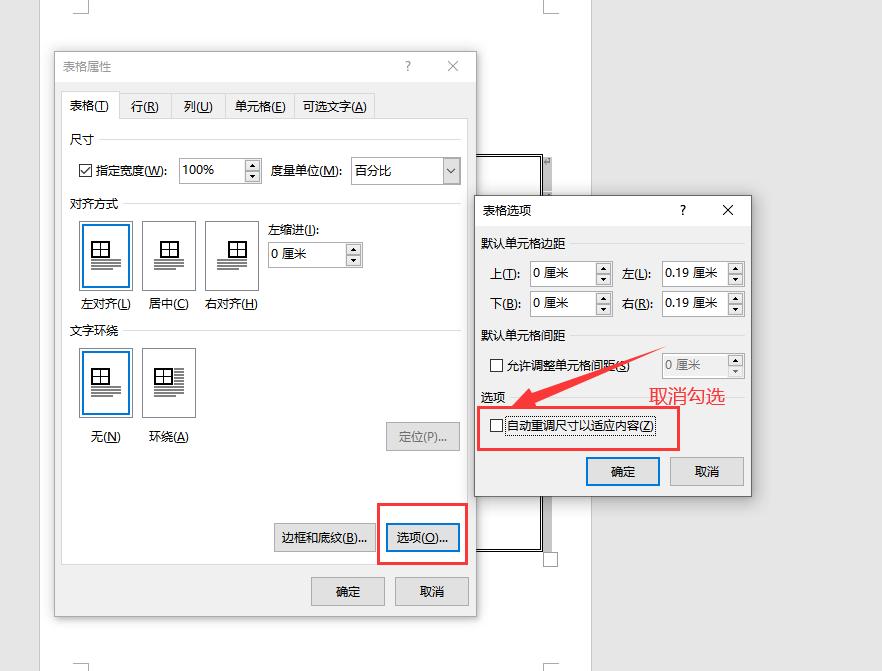Increase the 左 margin value stepper
Viewport: 882px width, 671px height.
[x=733, y=268]
